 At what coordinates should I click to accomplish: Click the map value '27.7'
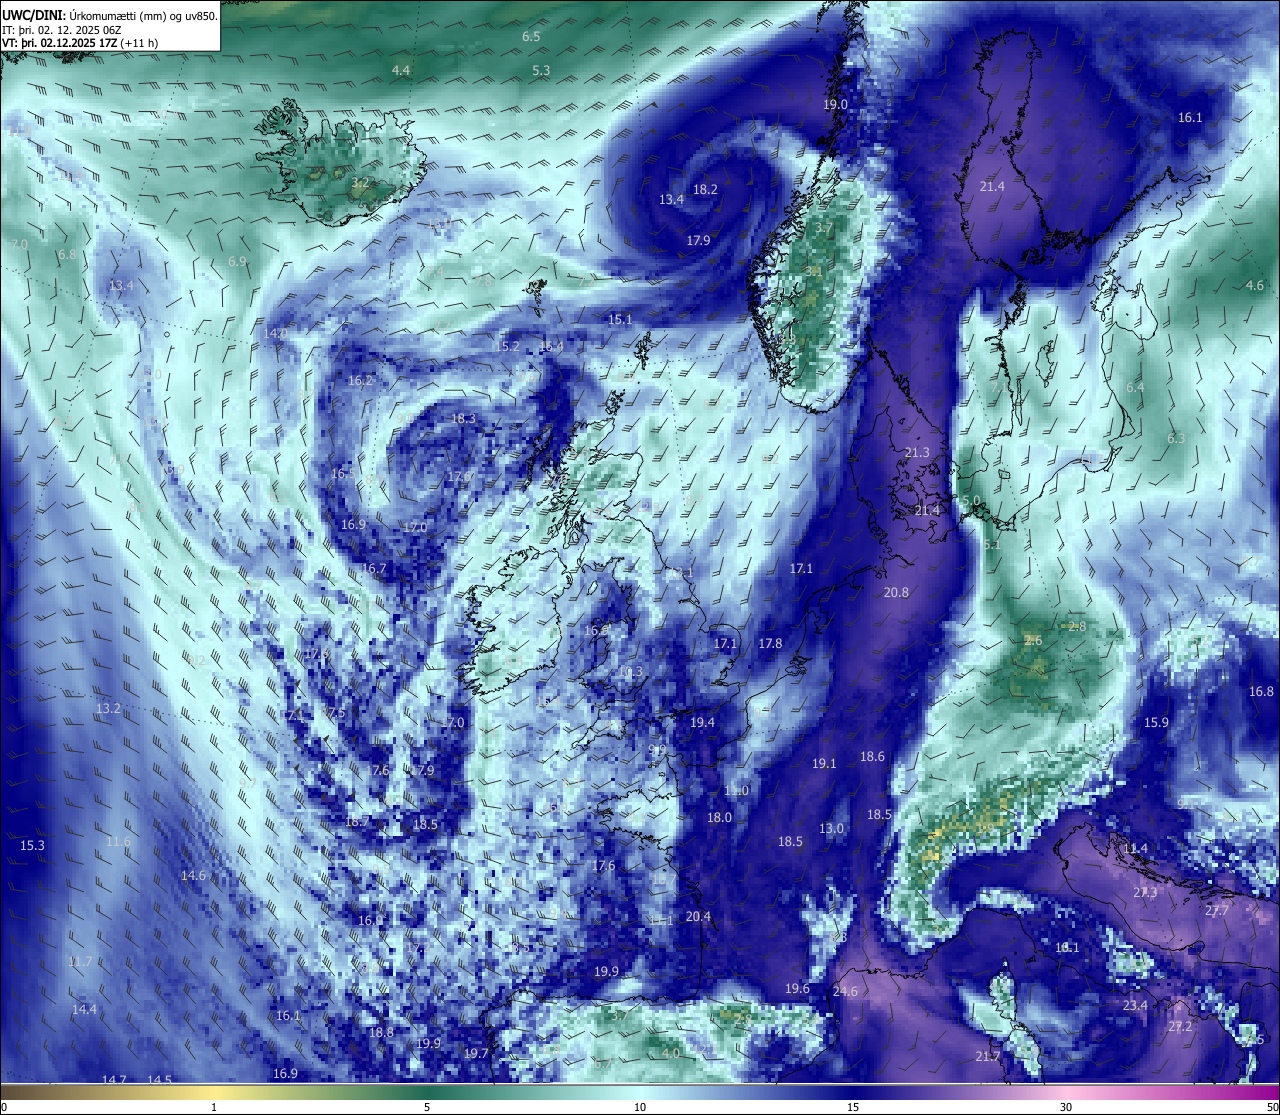(1216, 910)
